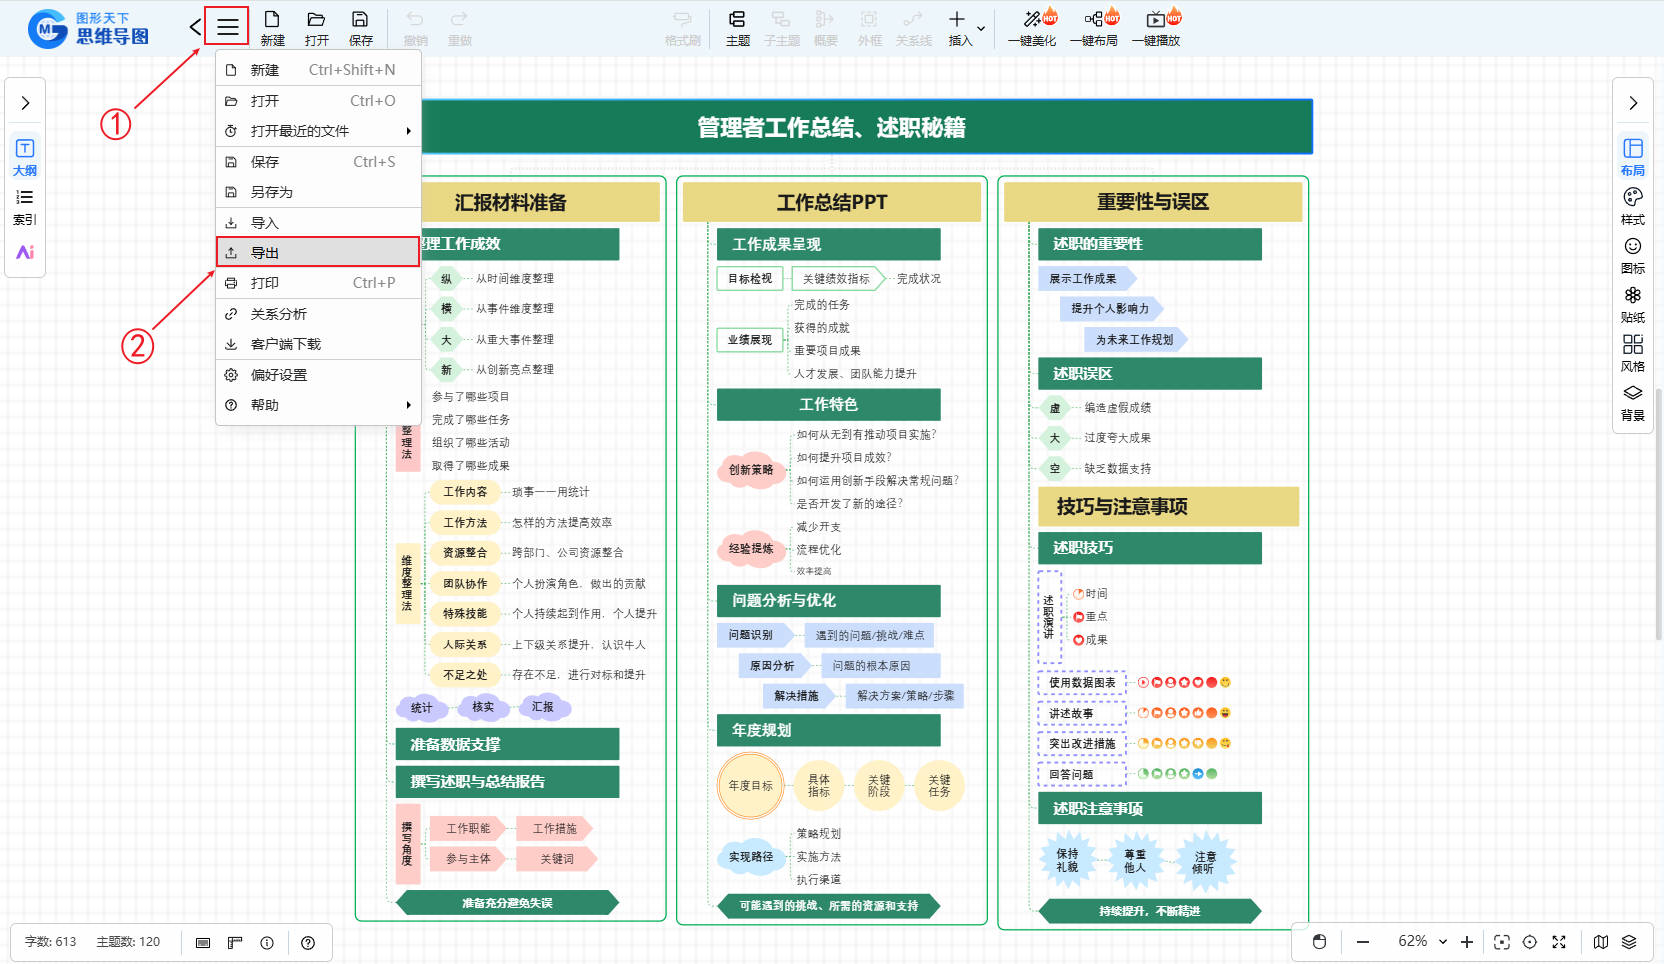Expand the 插入 insert dropdown arrow
This screenshot has height=964, width=1664.
[x=981, y=28]
